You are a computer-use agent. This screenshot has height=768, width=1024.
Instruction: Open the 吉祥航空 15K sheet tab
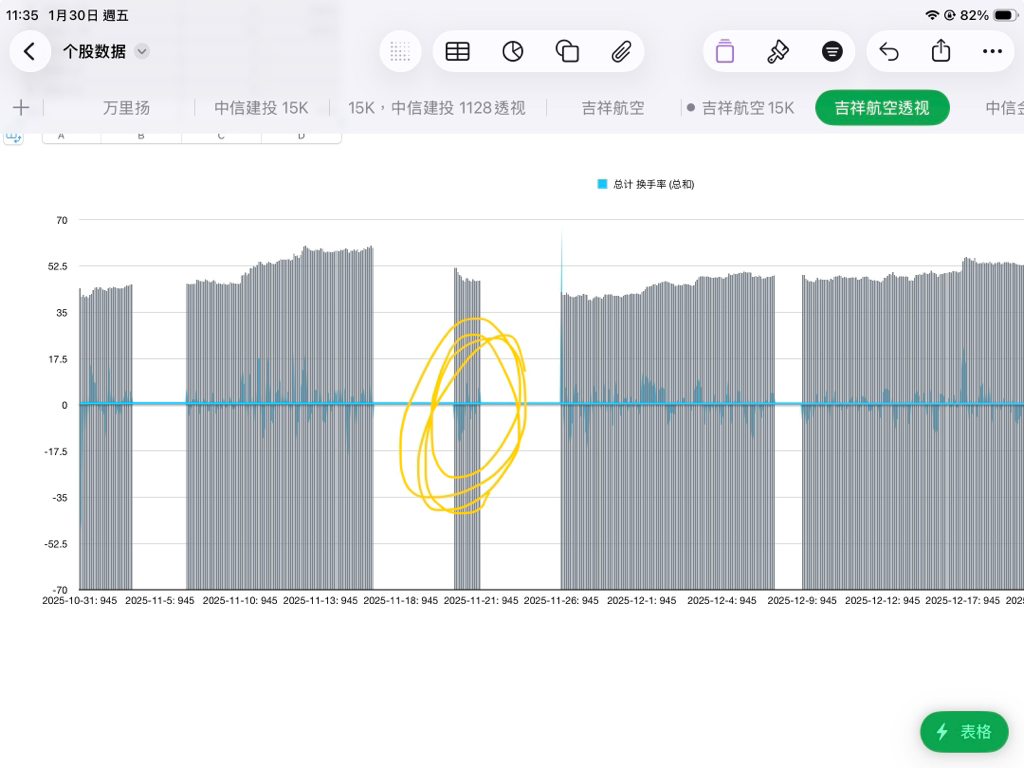coord(747,108)
